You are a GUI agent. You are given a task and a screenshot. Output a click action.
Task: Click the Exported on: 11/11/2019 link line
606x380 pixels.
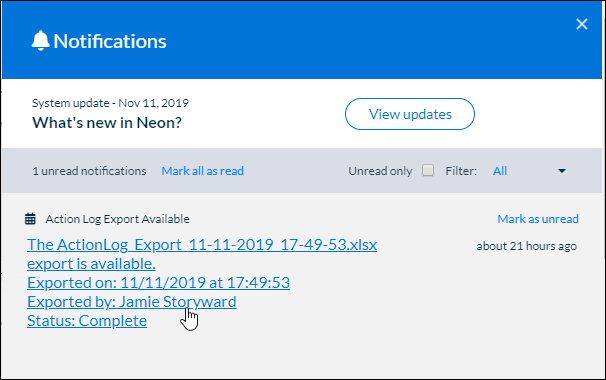pyautogui.click(x=158, y=283)
